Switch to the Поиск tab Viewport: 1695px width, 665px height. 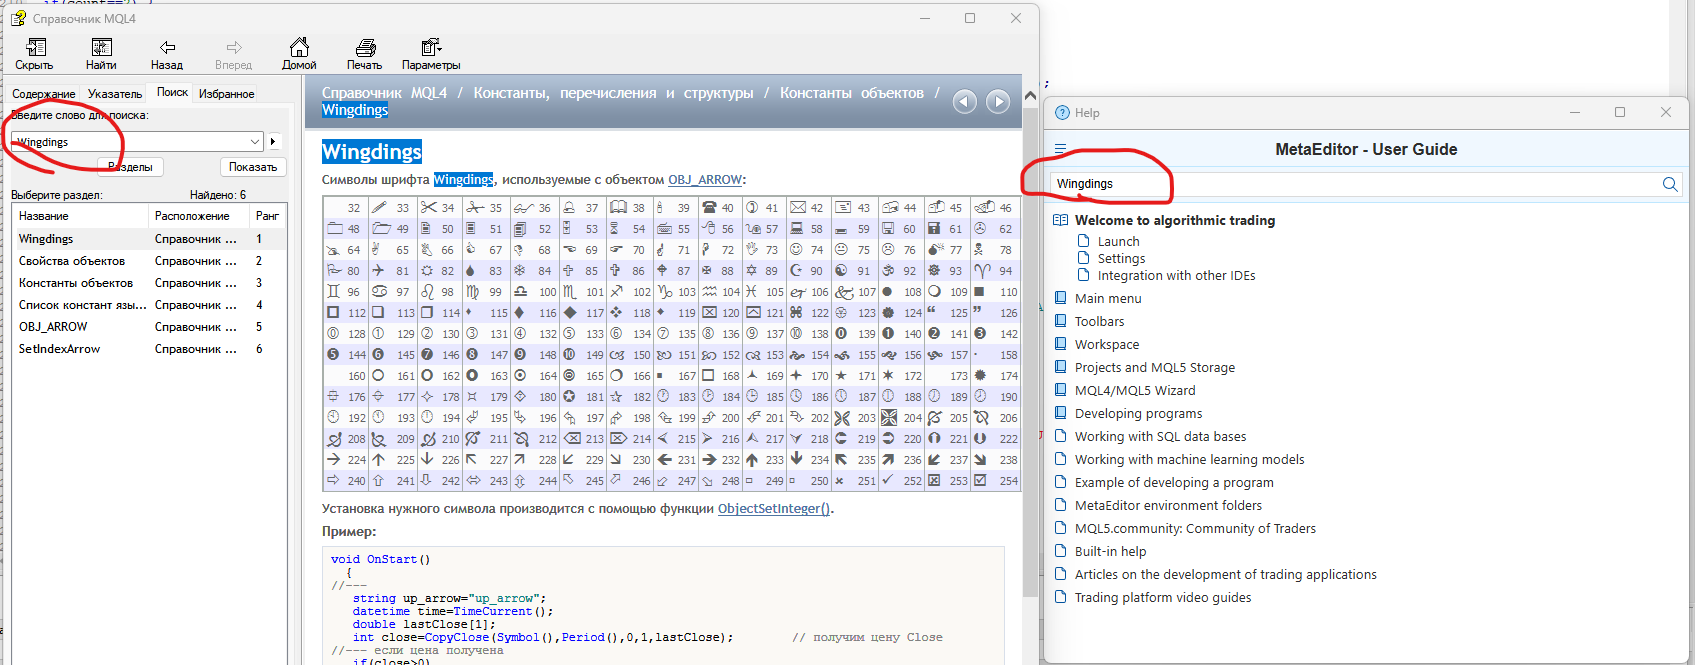tap(172, 92)
